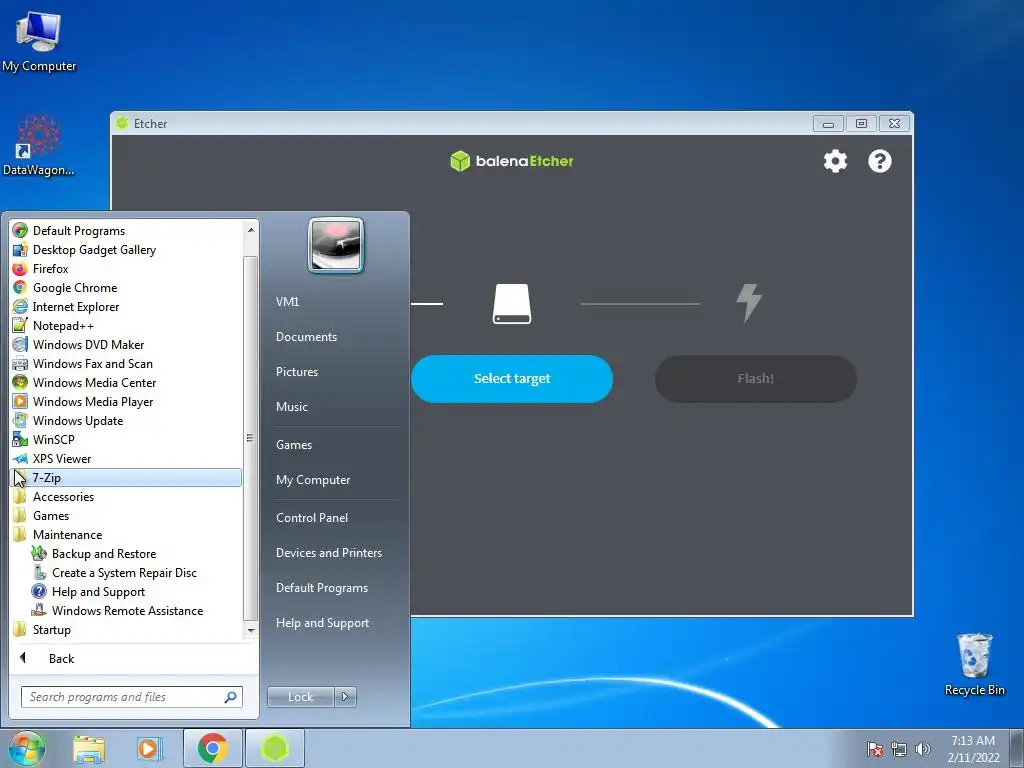The height and width of the screenshot is (768, 1024).
Task: Click the user account picture
Action: point(336,245)
